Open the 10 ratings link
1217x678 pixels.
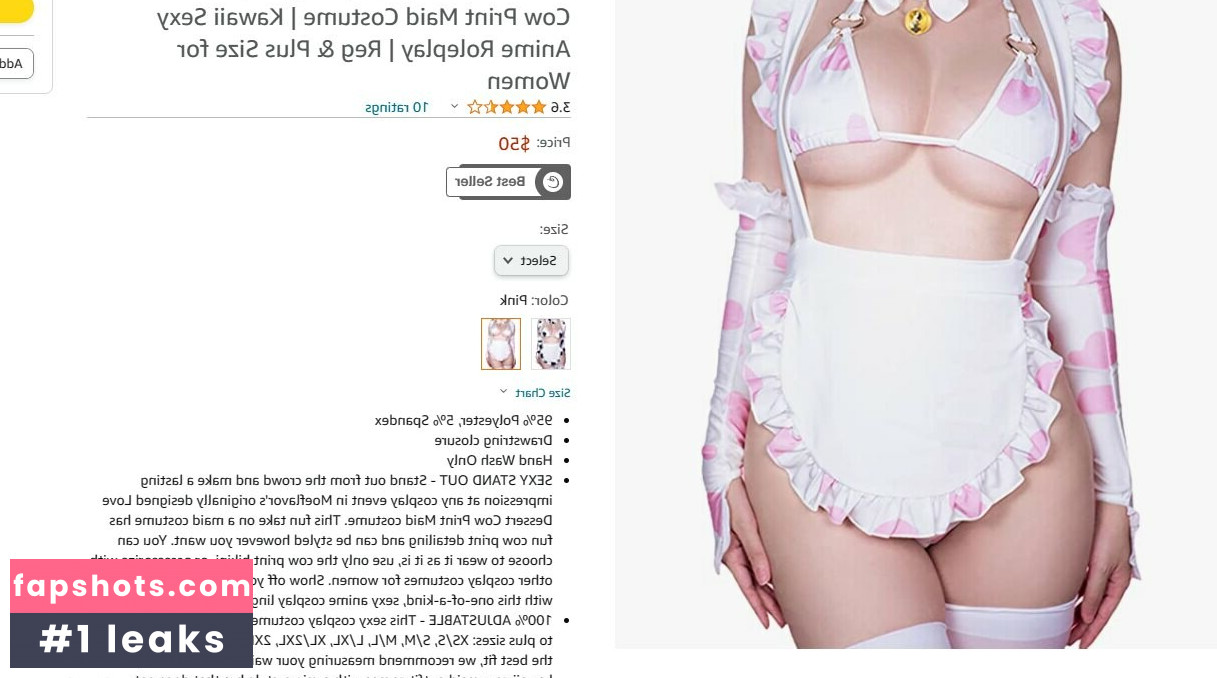tap(397, 107)
